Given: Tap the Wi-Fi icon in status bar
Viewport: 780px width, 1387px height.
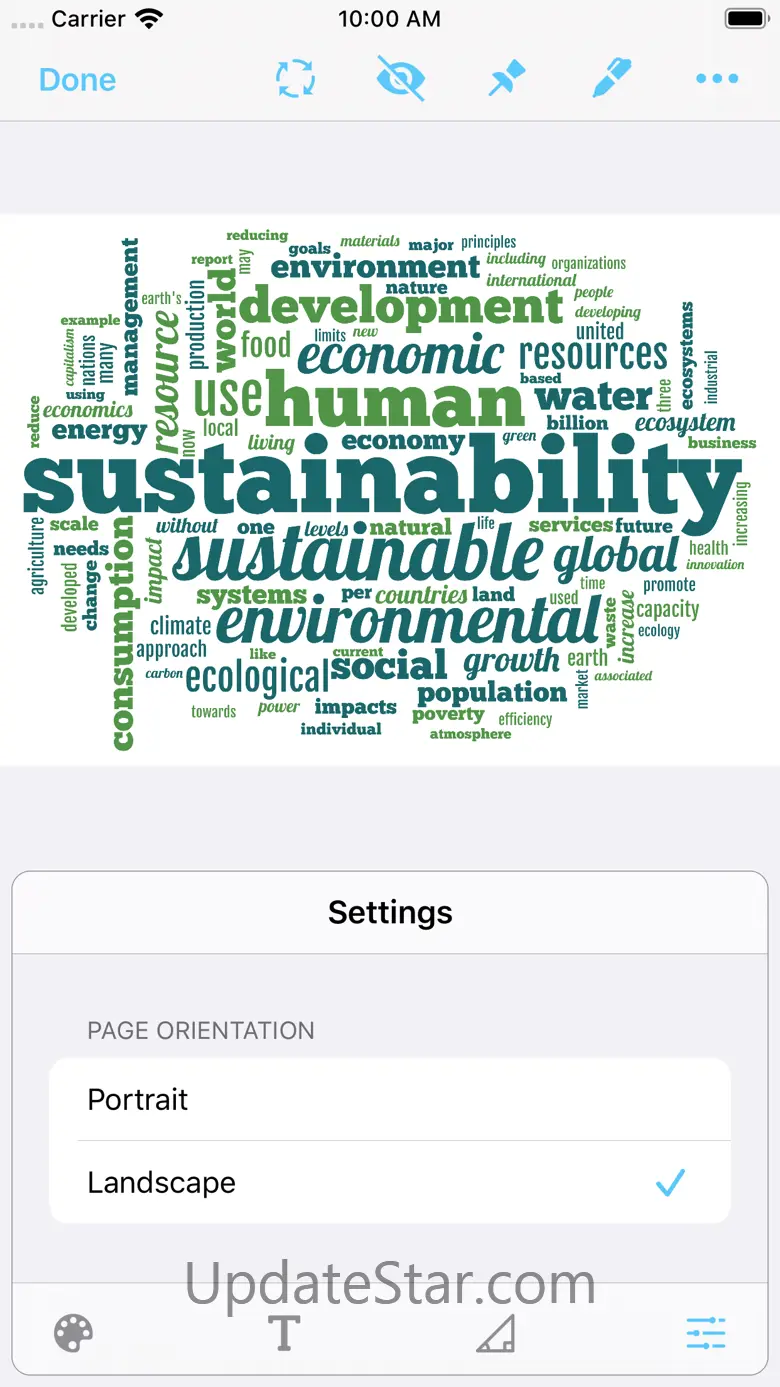Looking at the screenshot, I should (x=149, y=18).
